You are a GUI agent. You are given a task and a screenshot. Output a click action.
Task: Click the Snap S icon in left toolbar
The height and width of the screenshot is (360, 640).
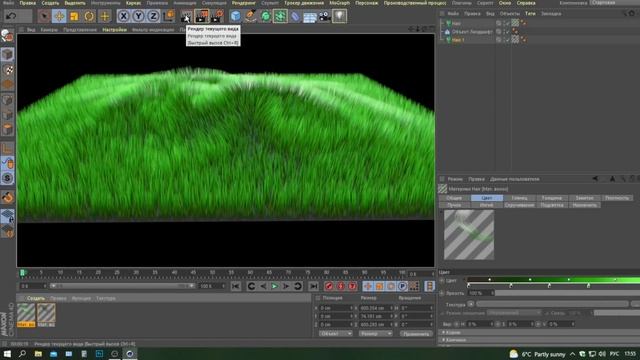coord(7,178)
